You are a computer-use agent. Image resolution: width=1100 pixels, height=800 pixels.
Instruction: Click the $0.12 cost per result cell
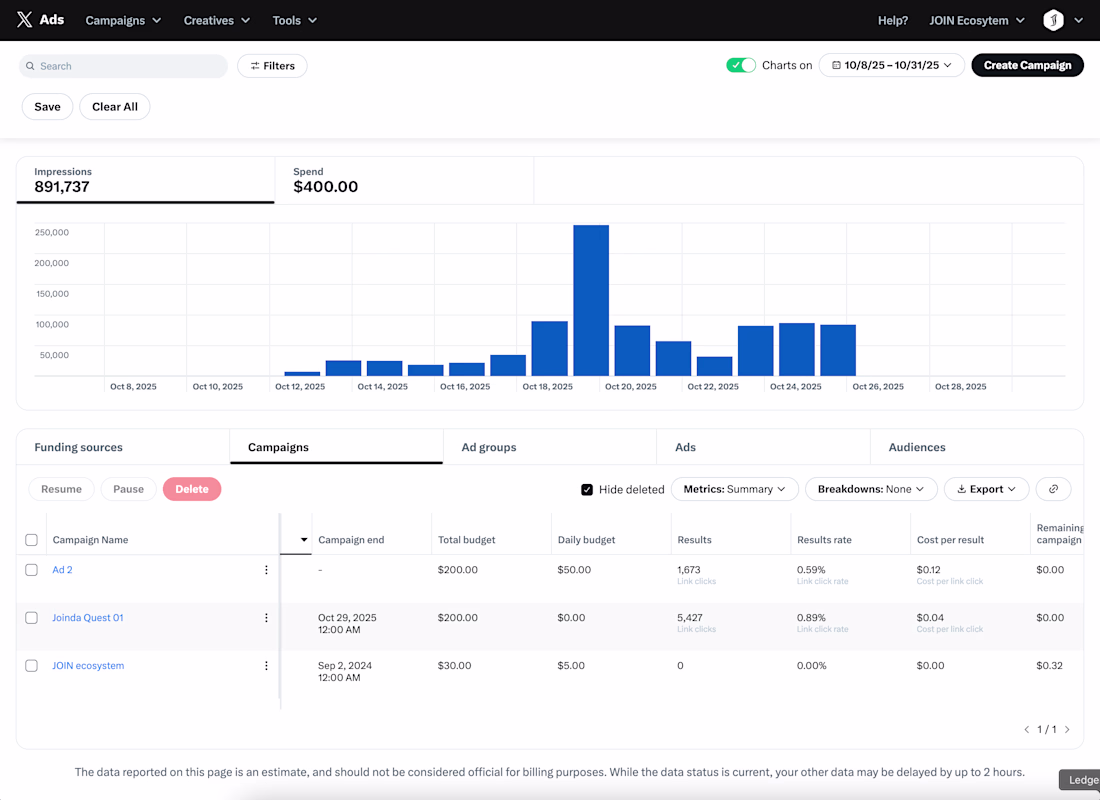(928, 570)
